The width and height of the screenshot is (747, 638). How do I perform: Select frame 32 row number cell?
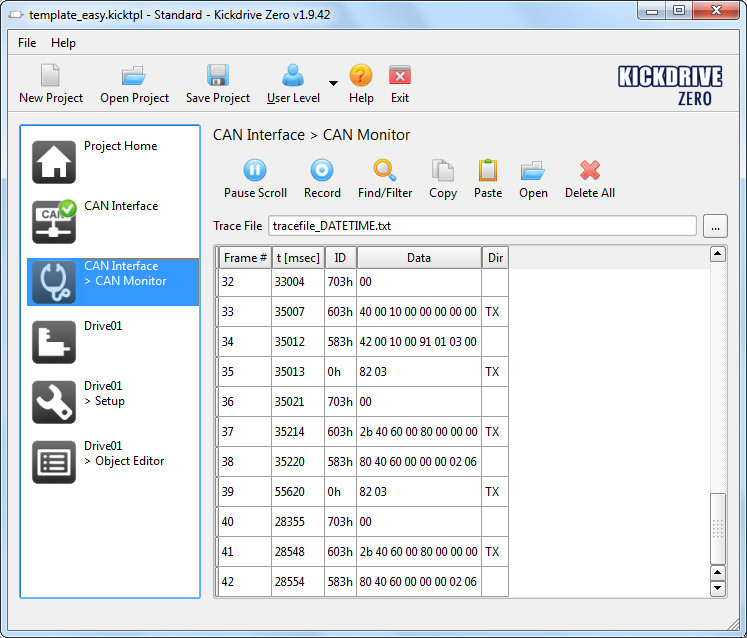point(245,282)
